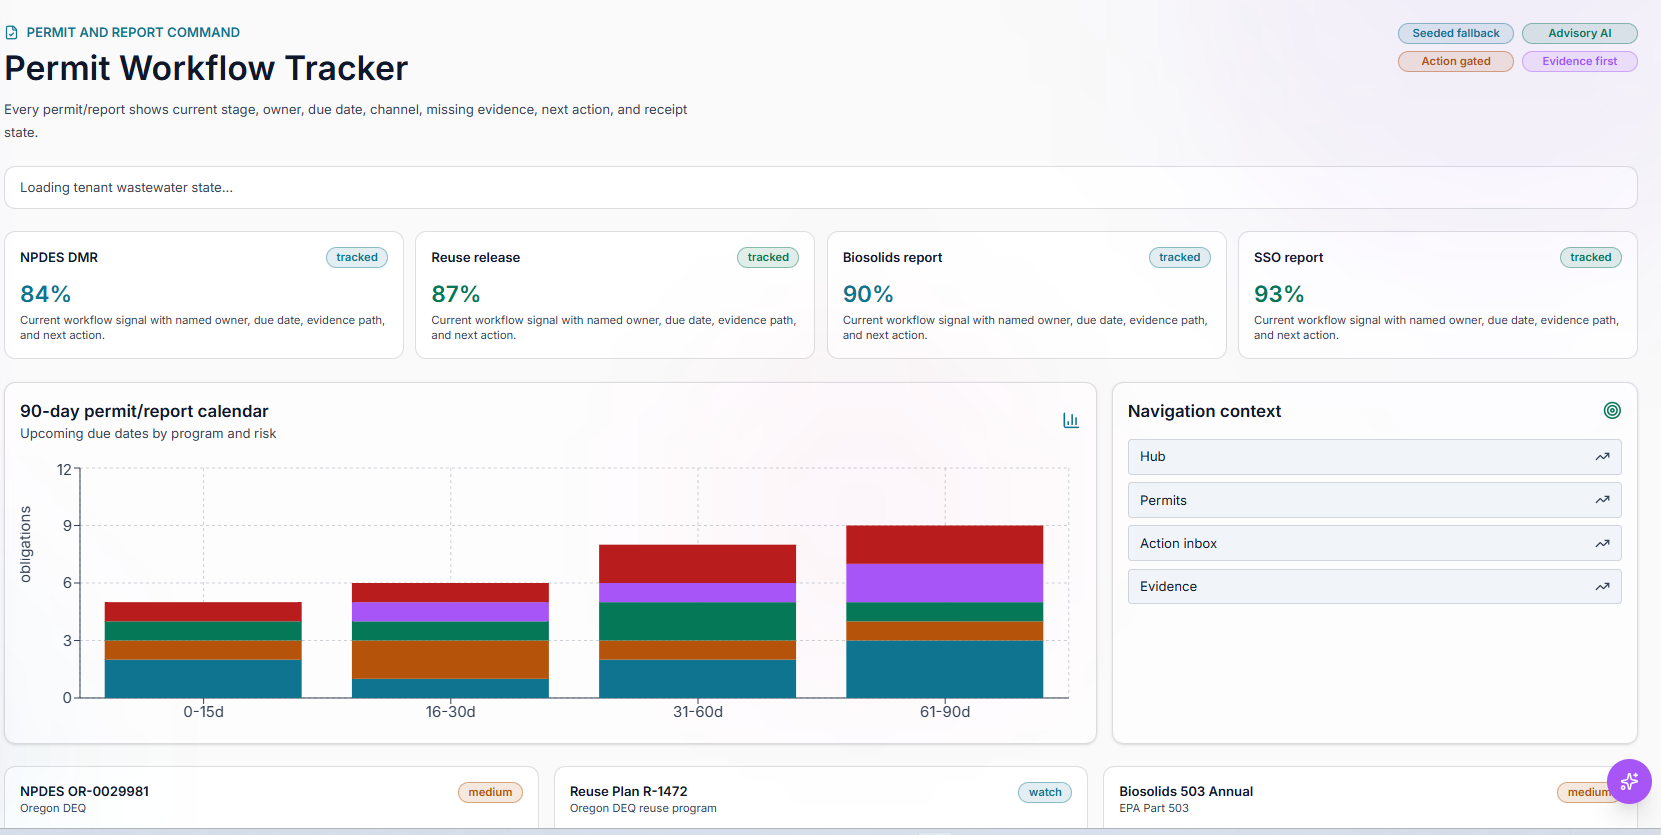Select the Reuse release 87% card
The image size is (1661, 835).
tap(615, 295)
